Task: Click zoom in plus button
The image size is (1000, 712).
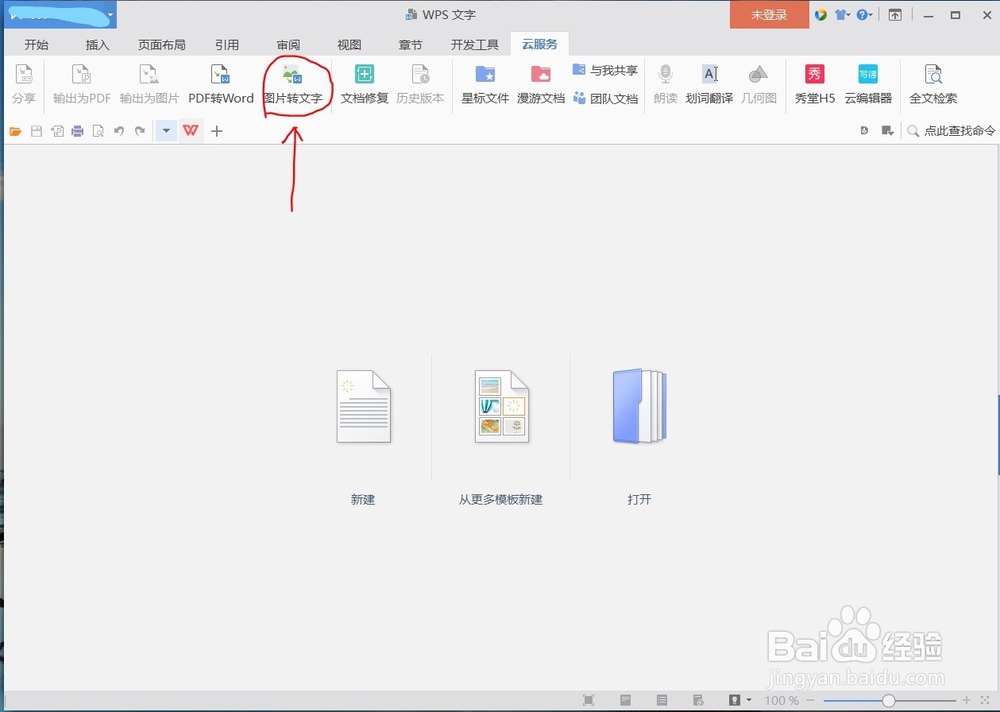Action: 967,701
